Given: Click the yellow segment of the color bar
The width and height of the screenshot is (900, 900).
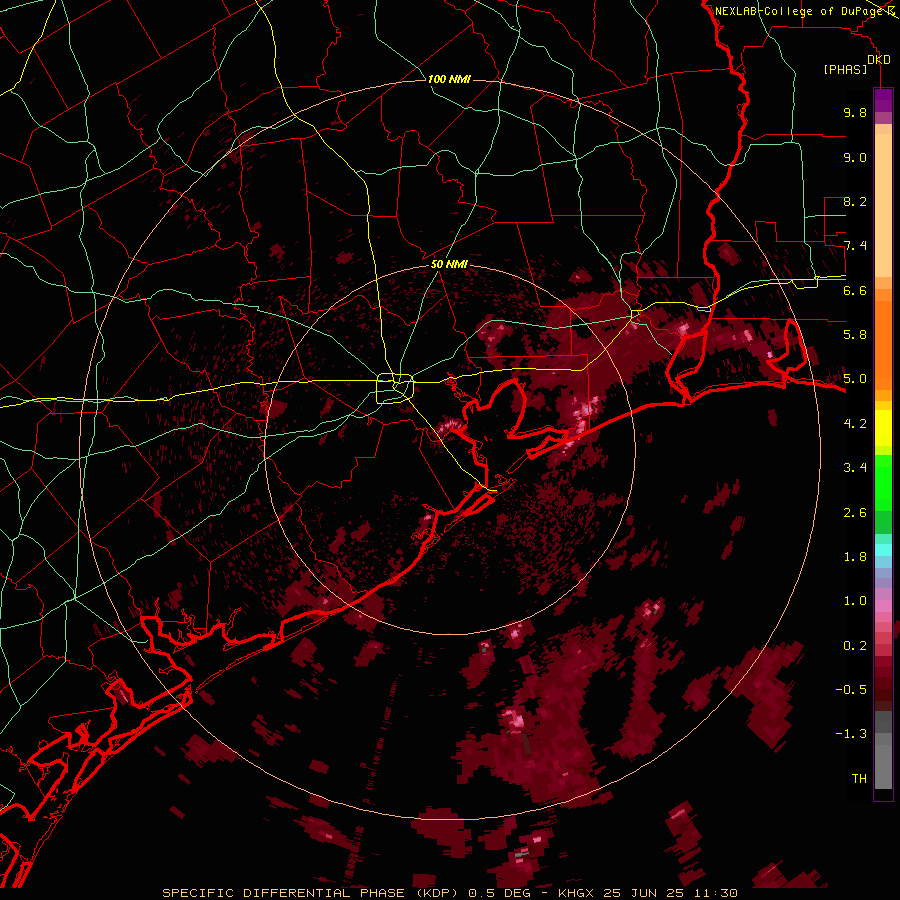Looking at the screenshot, I should 883,428.
